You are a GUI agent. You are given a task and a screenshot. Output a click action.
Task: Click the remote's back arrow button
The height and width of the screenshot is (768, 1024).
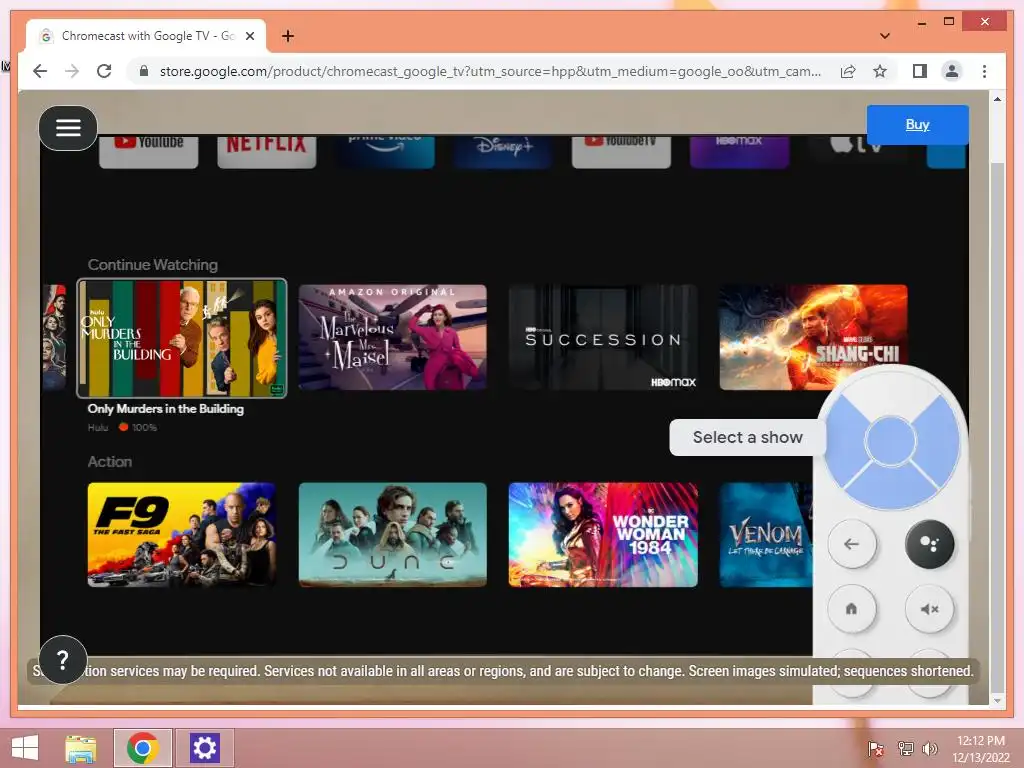point(852,543)
